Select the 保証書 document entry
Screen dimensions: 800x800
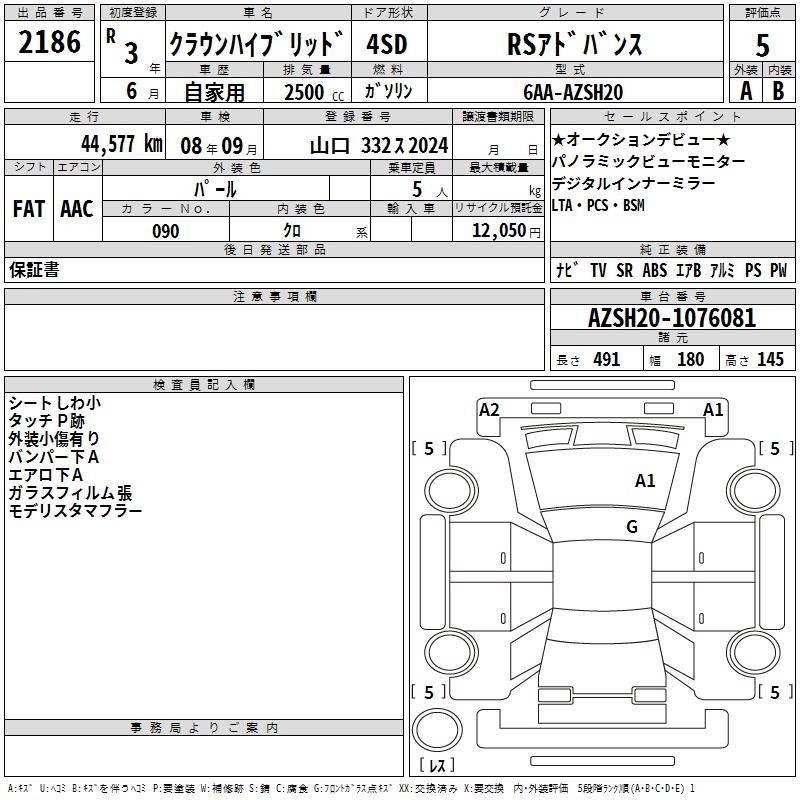pyautogui.click(x=34, y=270)
